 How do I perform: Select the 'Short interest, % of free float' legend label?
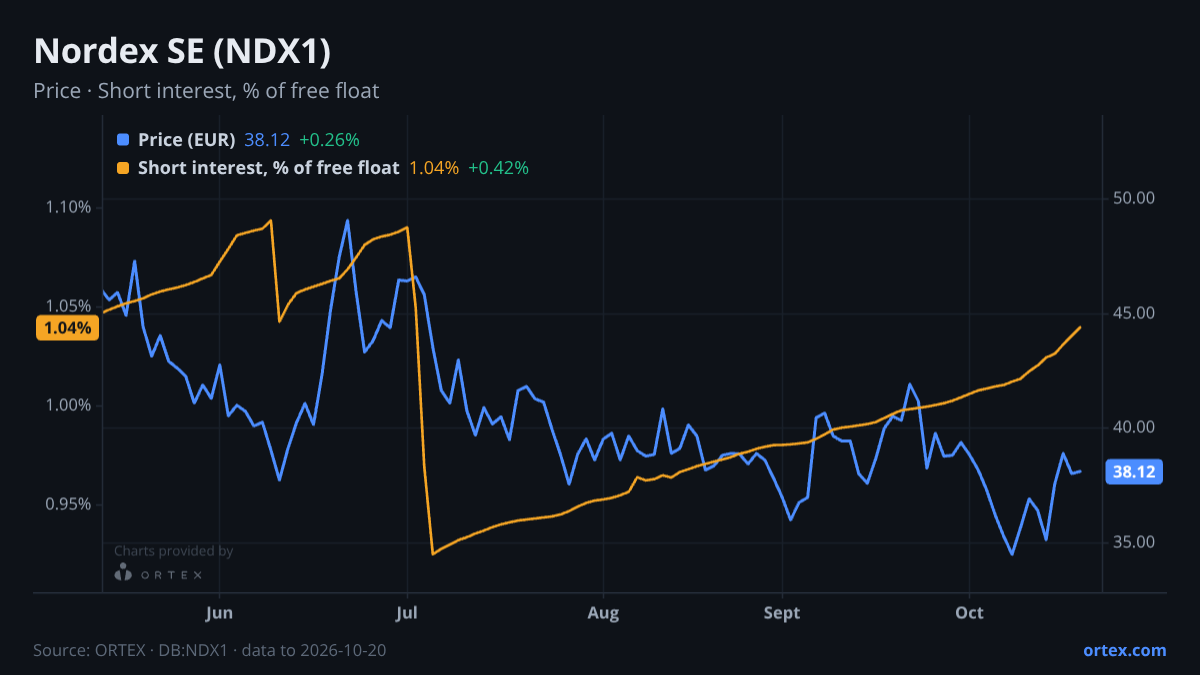[x=269, y=168]
